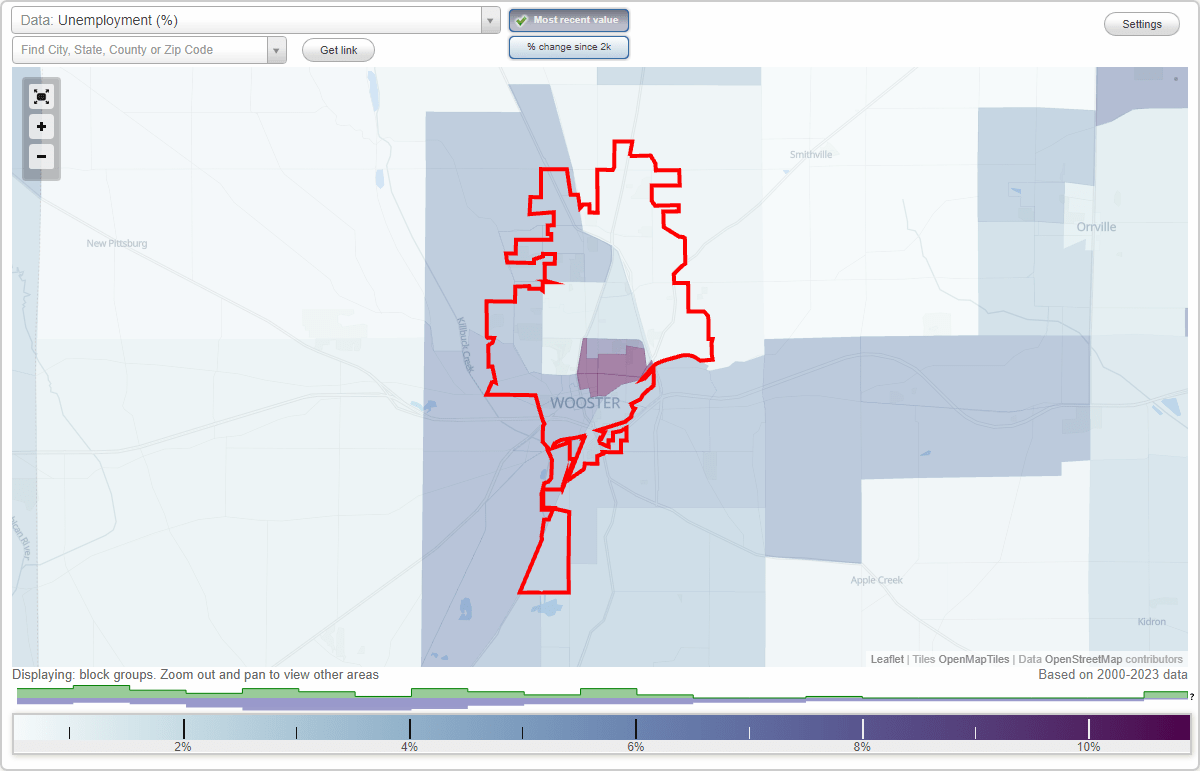The image size is (1200, 771).
Task: Click the 4% mark on color legend
Action: click(410, 747)
